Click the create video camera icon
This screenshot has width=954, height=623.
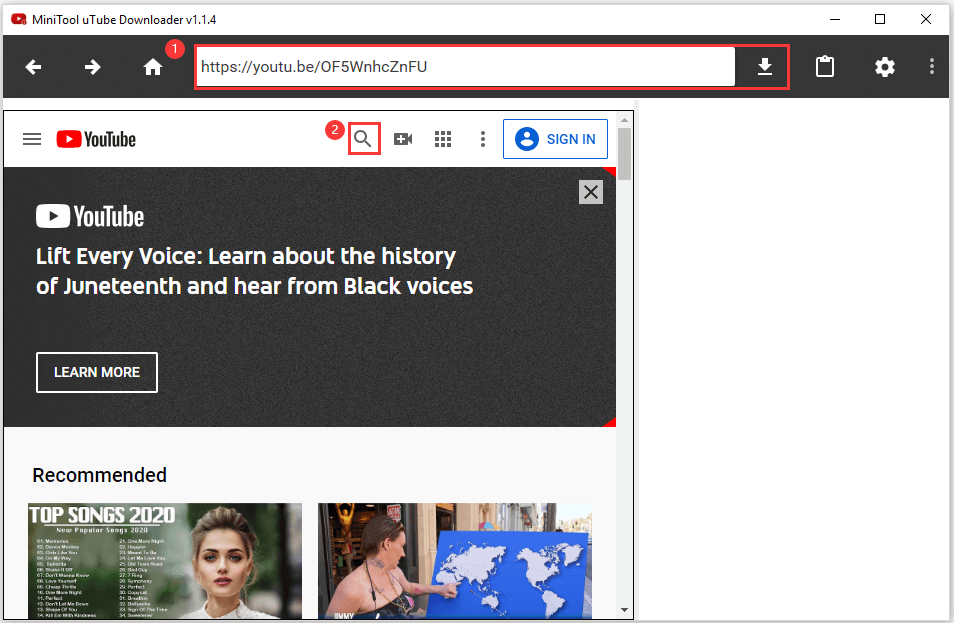[x=403, y=139]
